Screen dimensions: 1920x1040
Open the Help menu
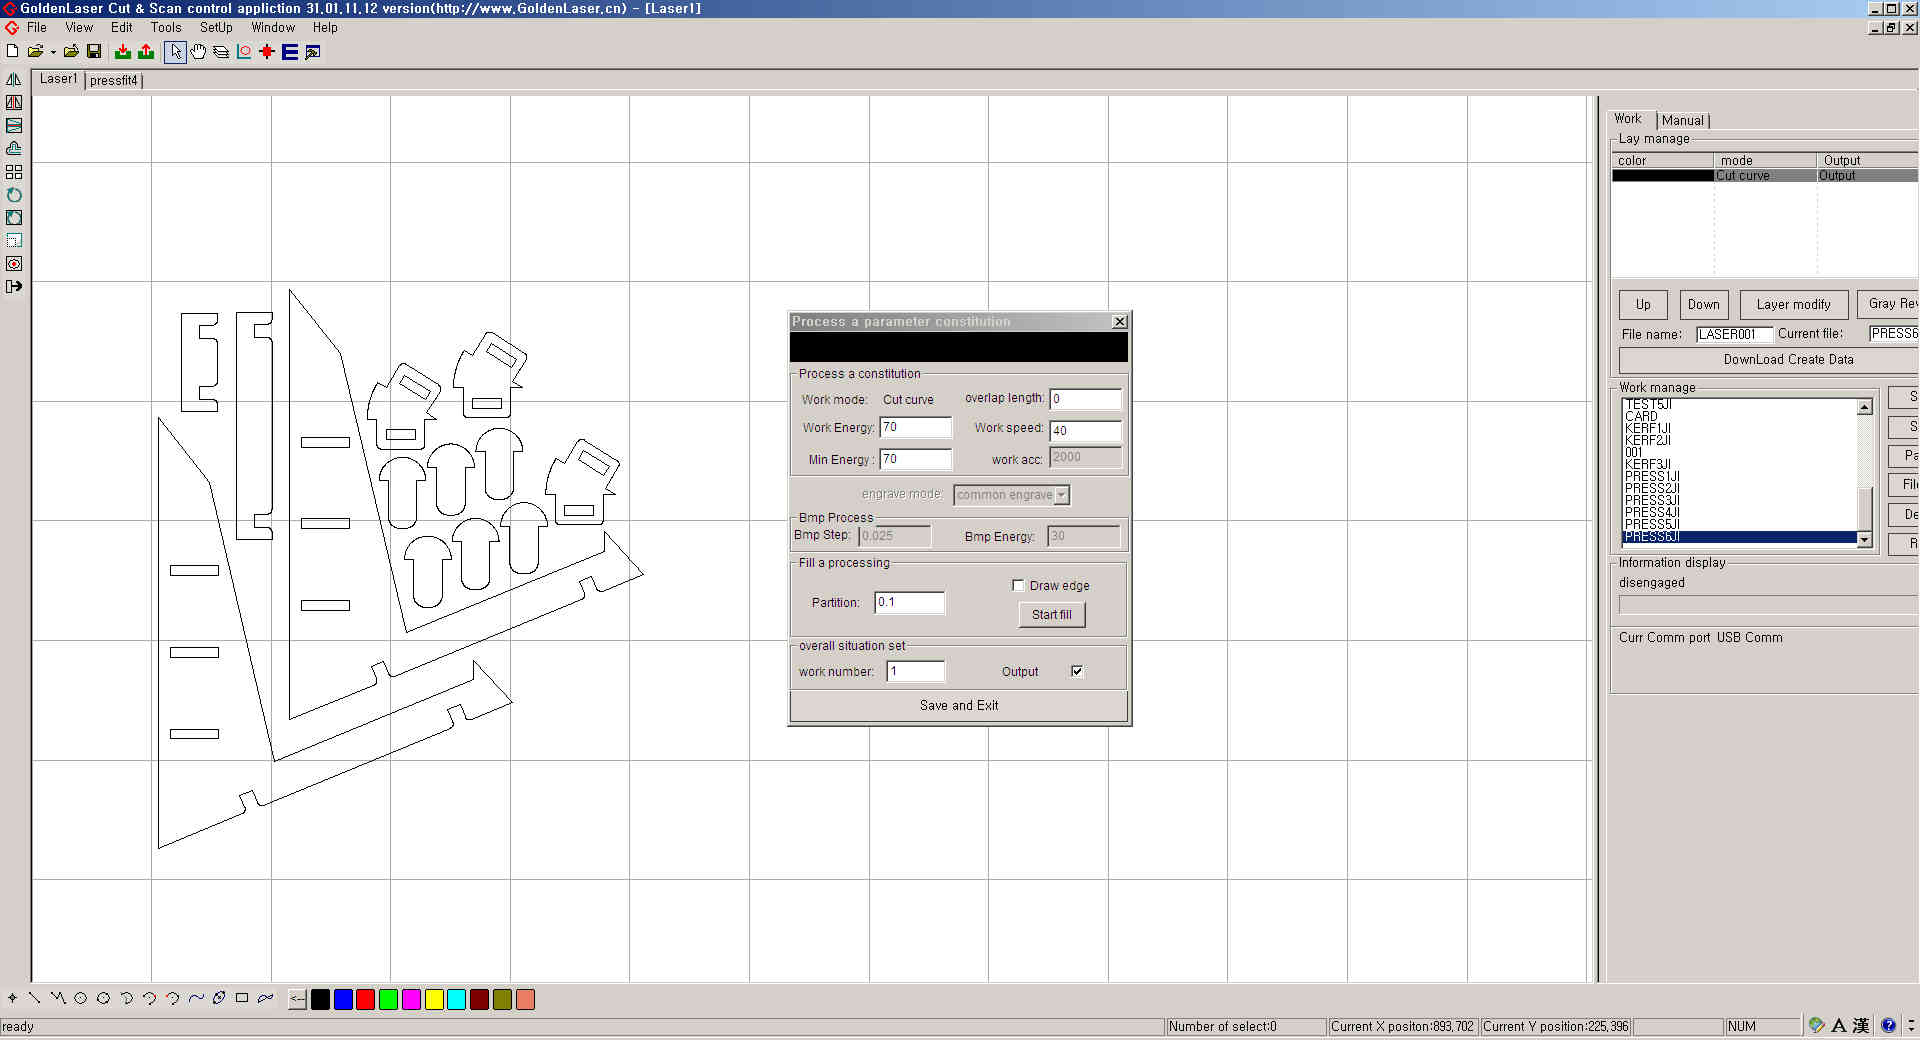[325, 27]
